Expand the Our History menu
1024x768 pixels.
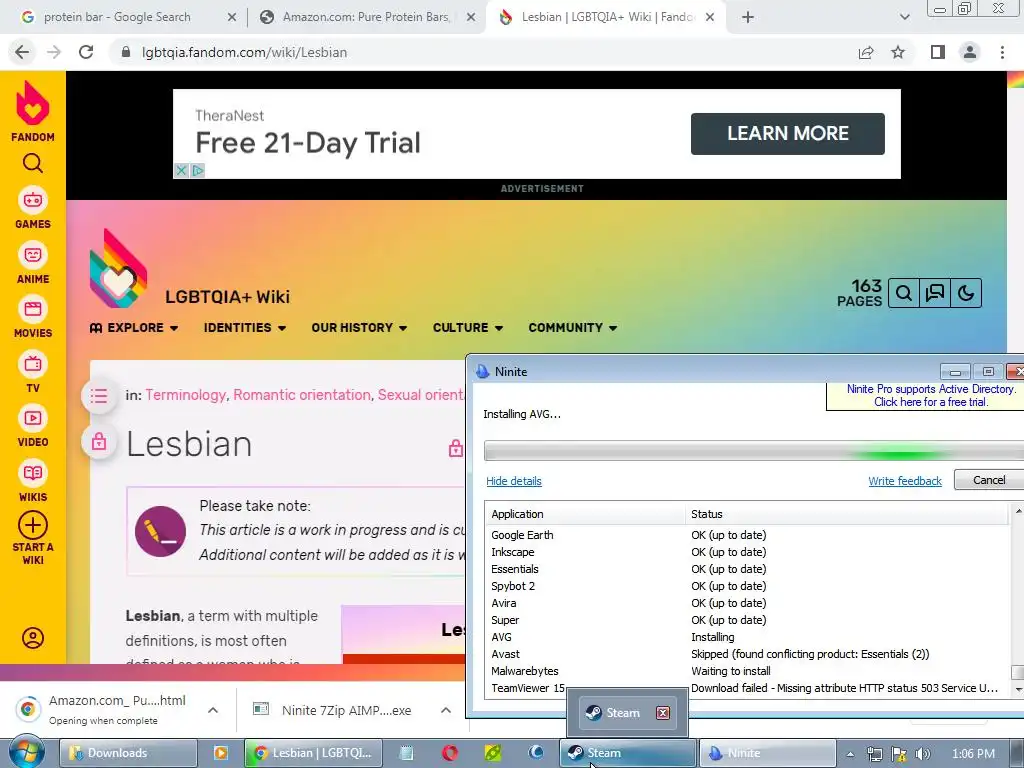[x=359, y=328]
